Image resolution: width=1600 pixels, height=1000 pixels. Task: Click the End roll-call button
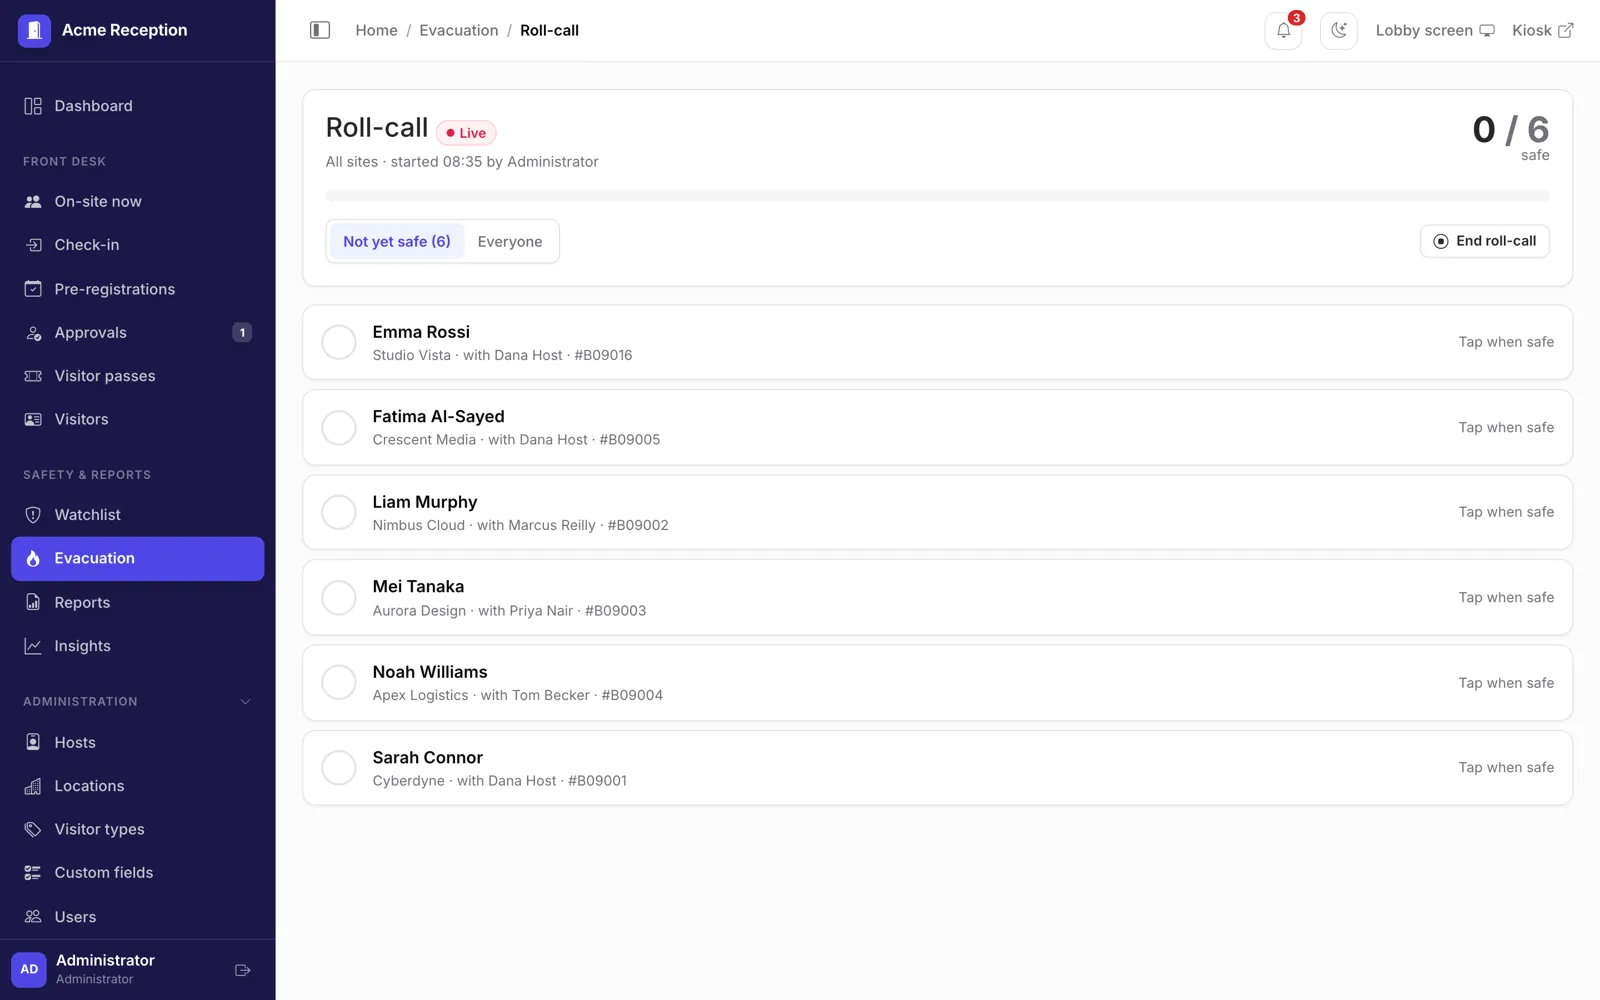1485,241
